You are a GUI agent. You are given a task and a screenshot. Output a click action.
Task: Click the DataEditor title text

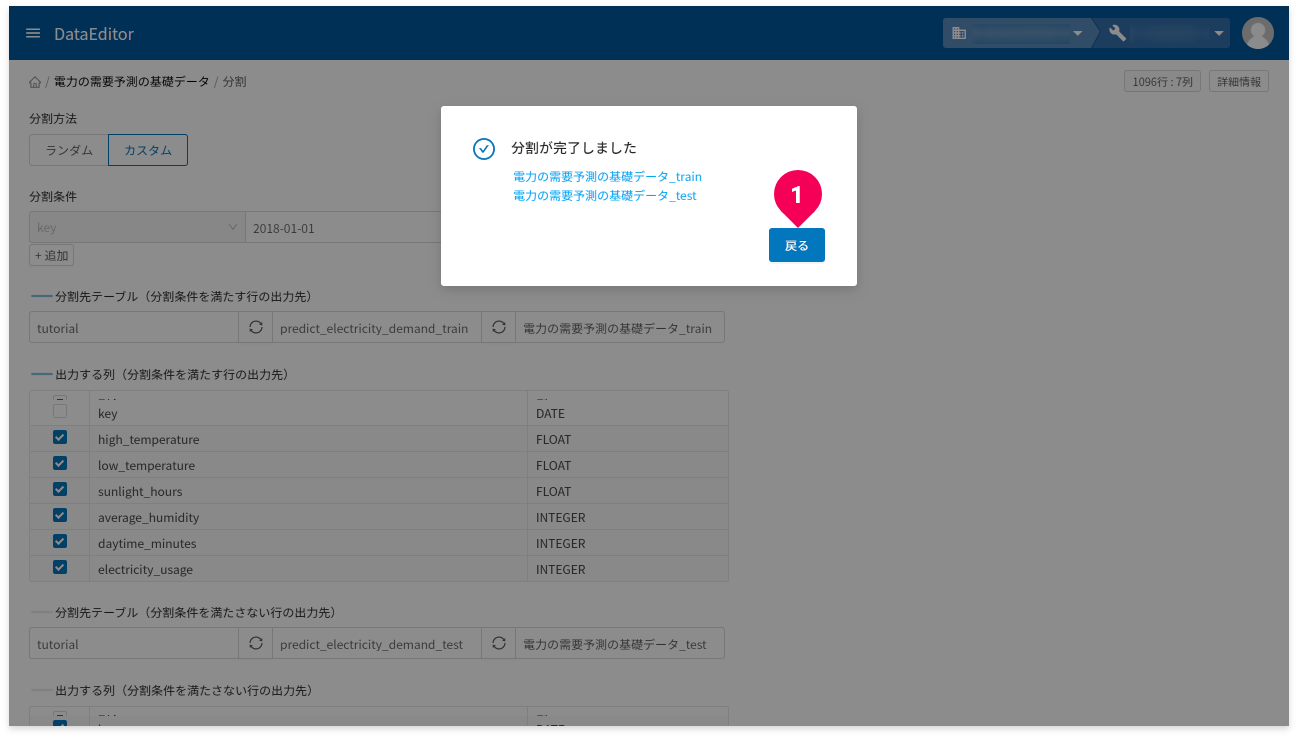click(x=94, y=34)
